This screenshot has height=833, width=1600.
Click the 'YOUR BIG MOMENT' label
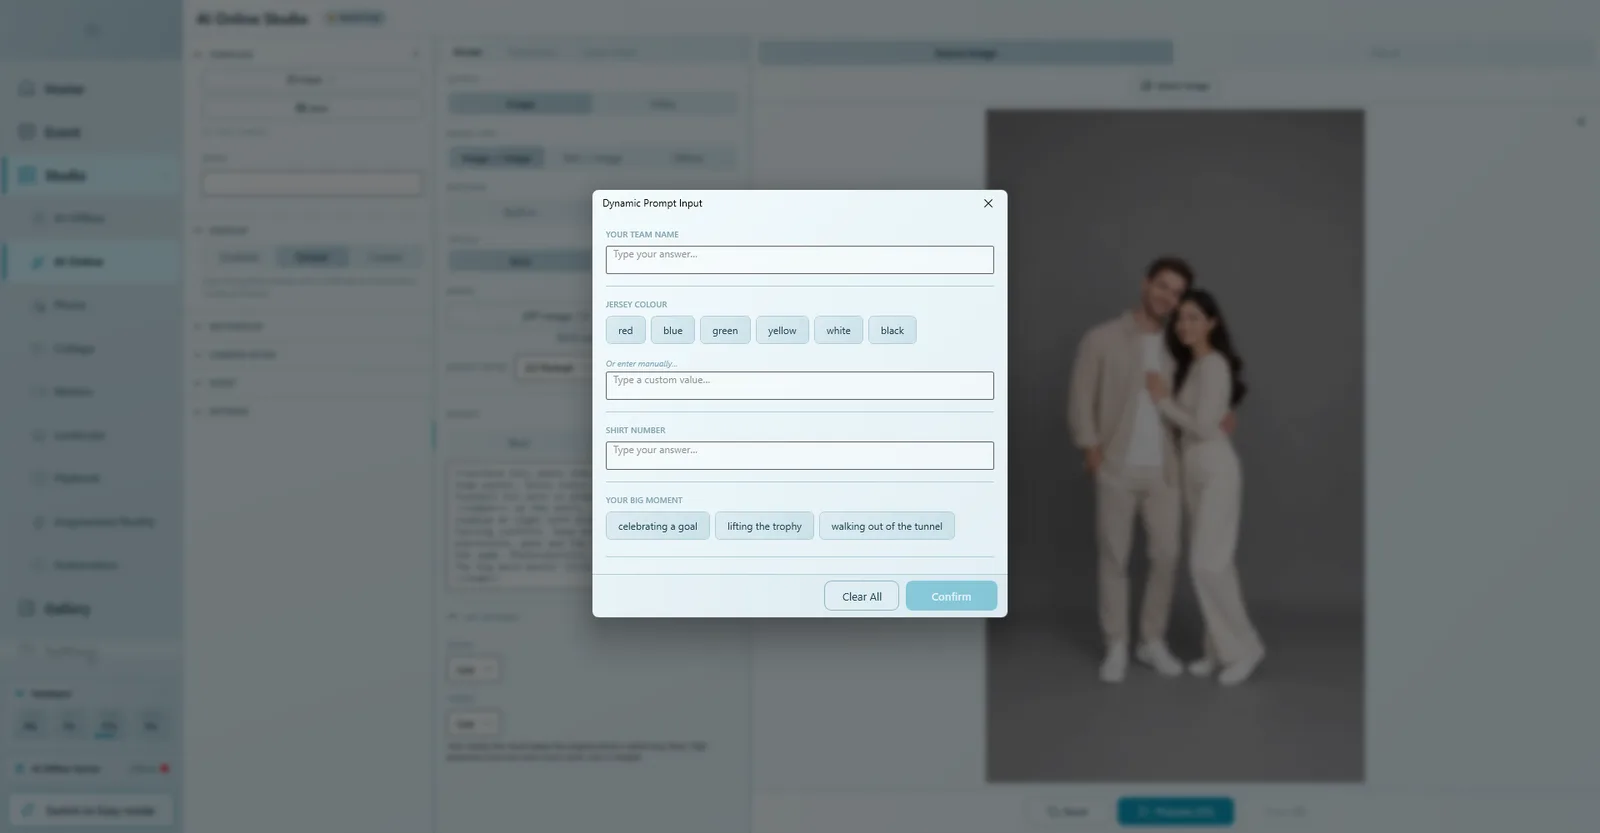pos(644,501)
